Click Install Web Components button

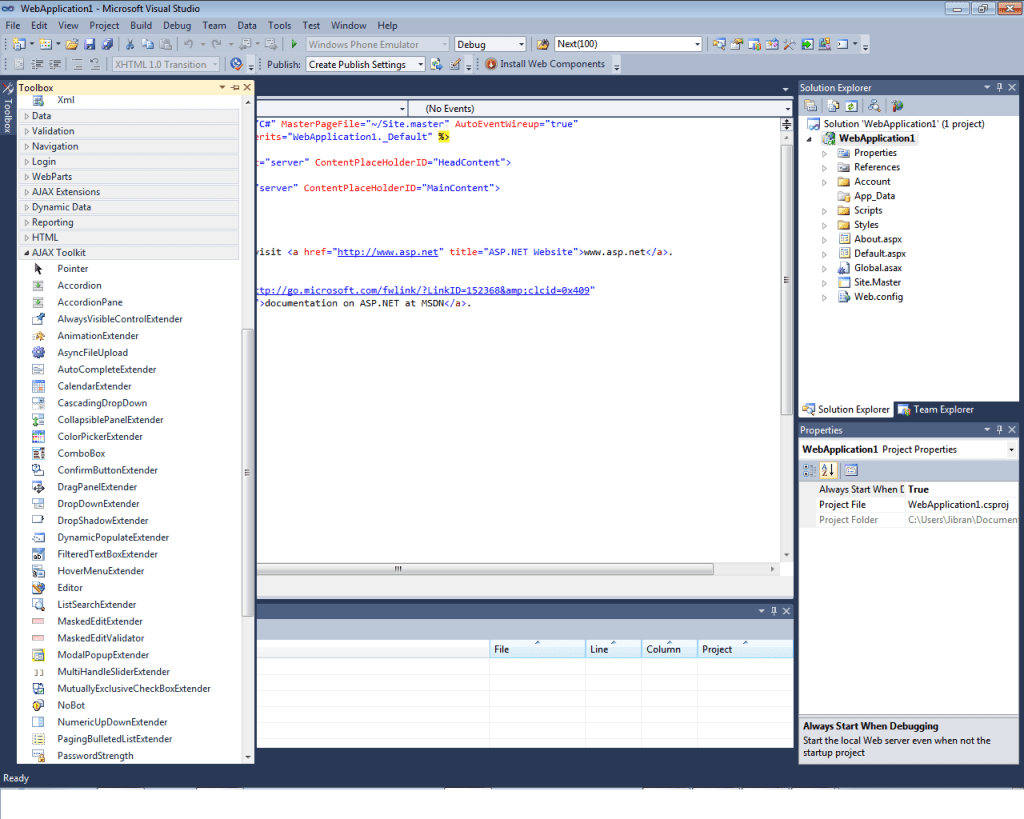pos(545,64)
